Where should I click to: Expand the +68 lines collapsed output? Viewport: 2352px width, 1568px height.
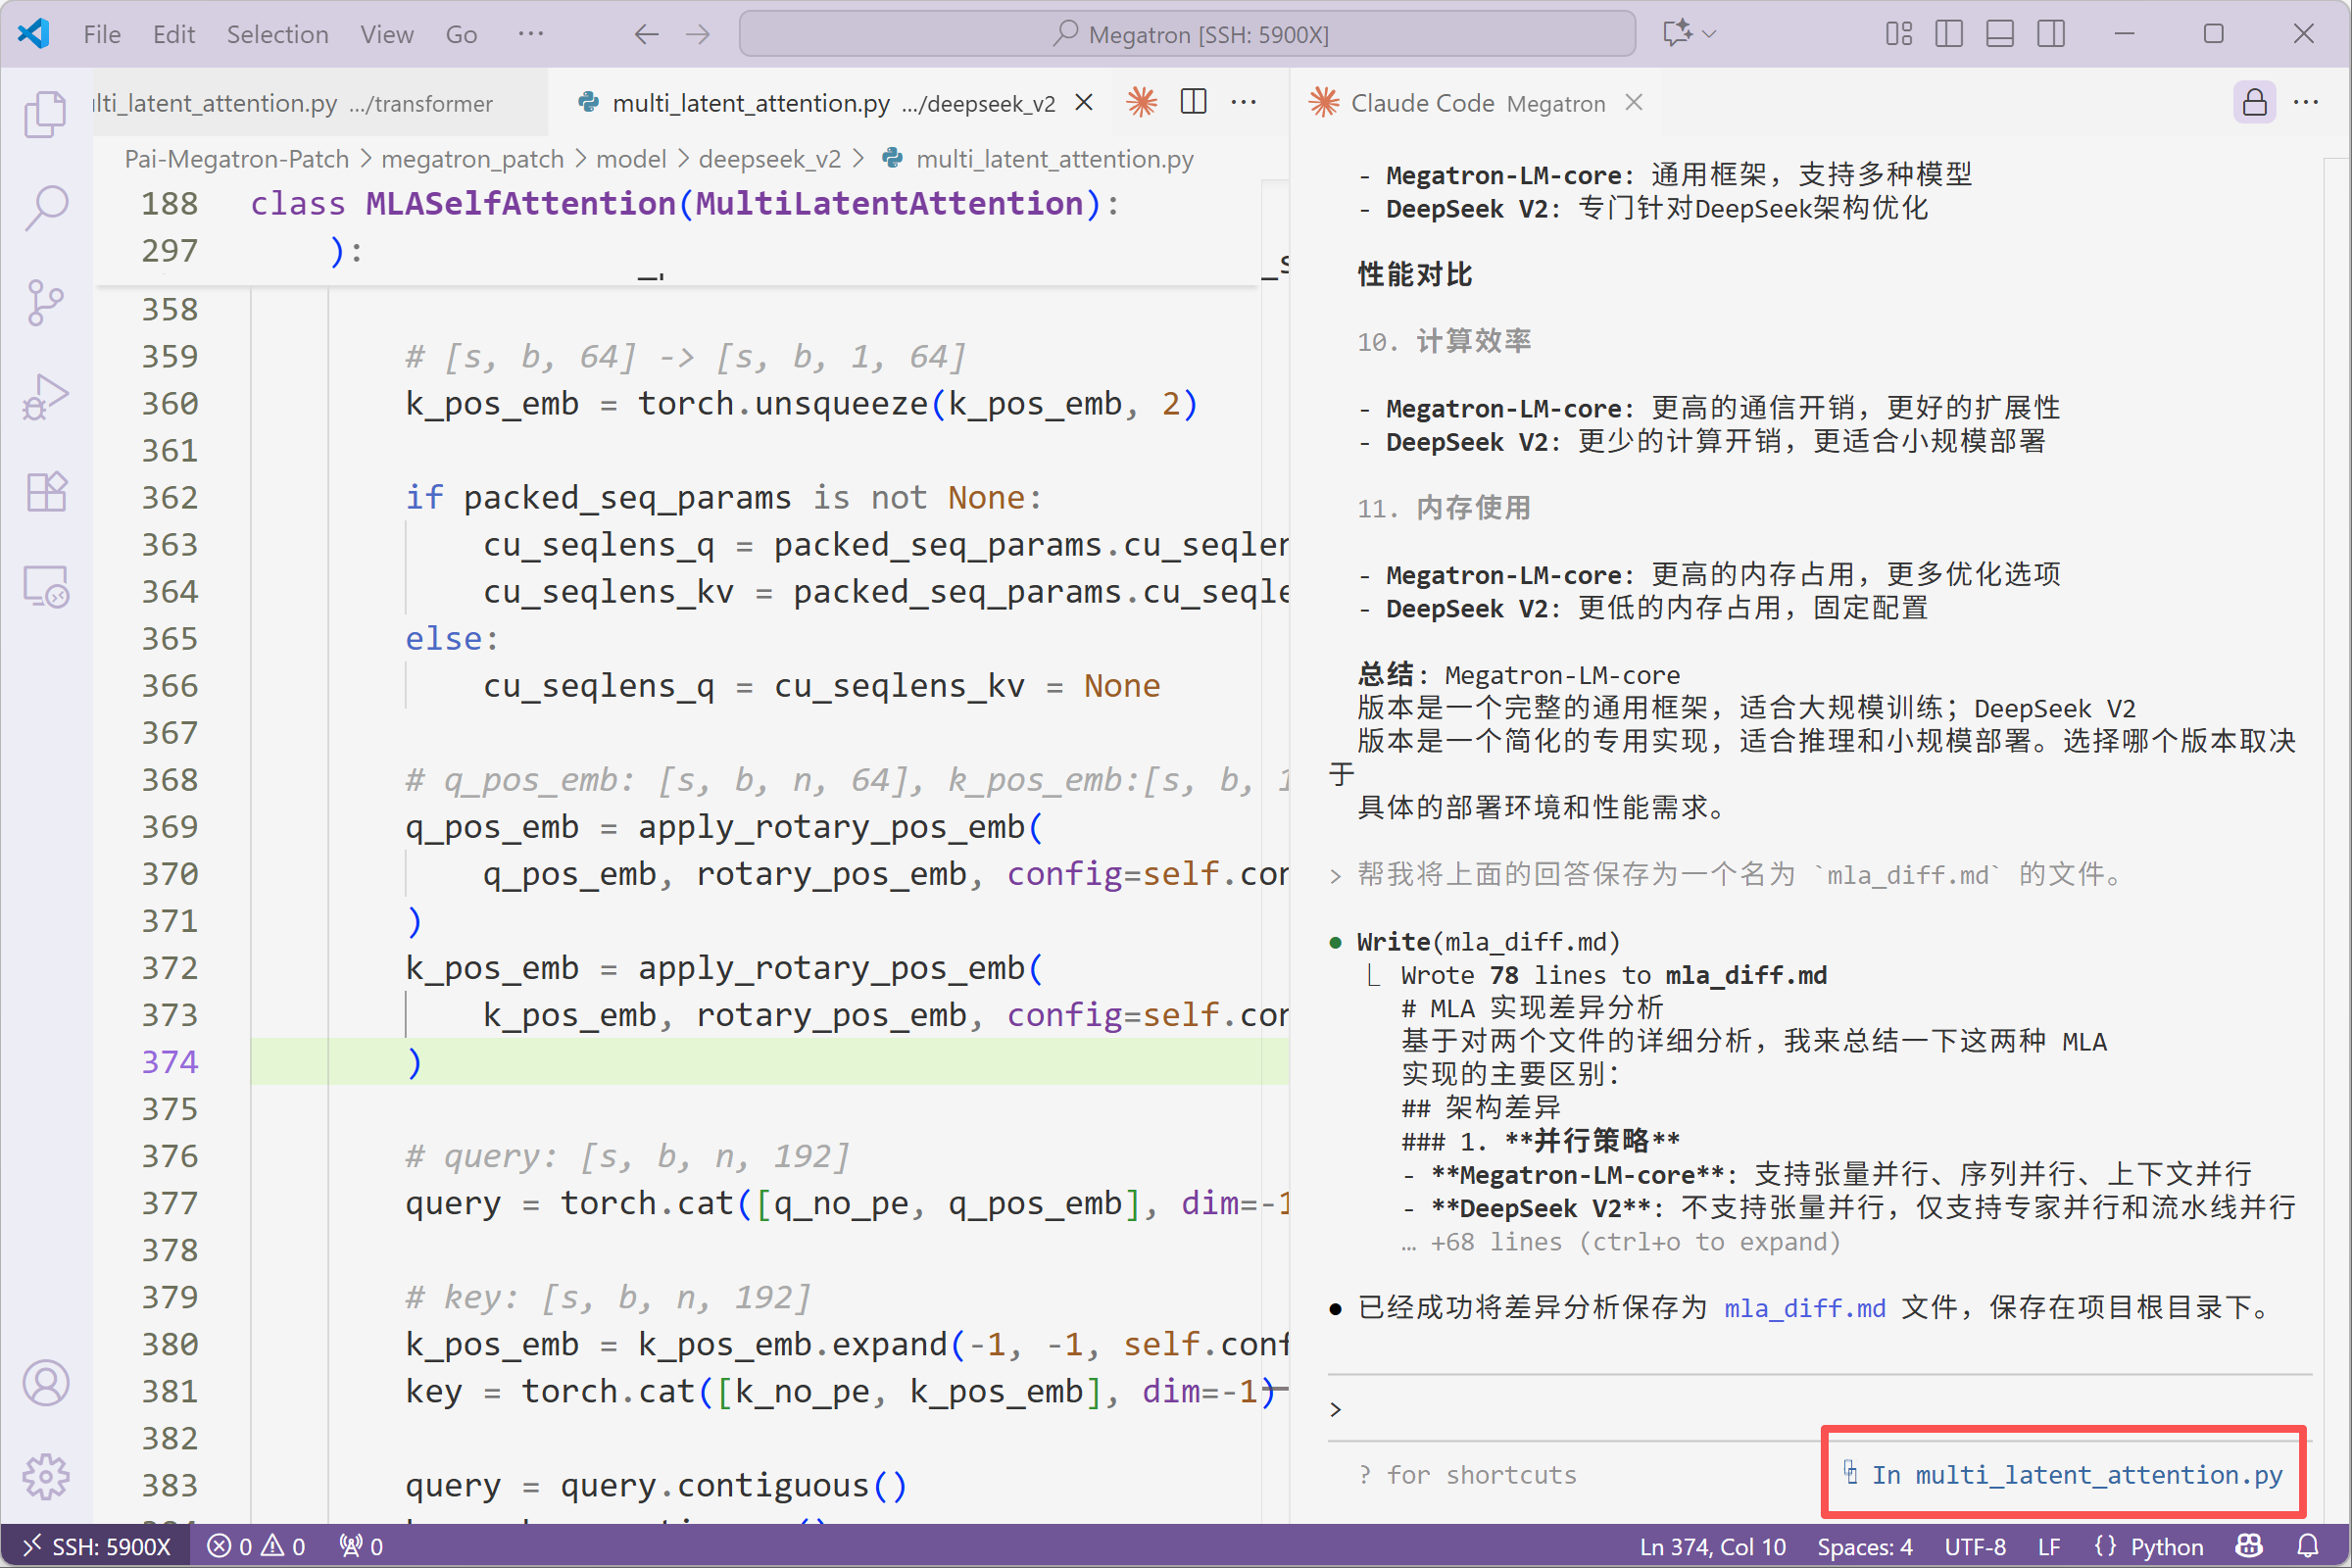coord(1620,1242)
